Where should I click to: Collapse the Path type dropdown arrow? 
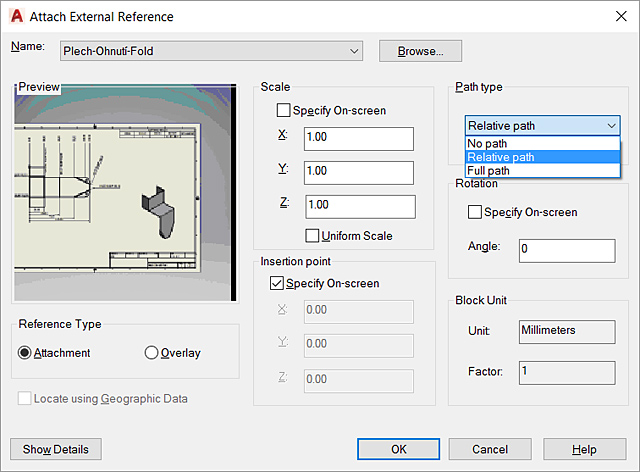tap(611, 126)
